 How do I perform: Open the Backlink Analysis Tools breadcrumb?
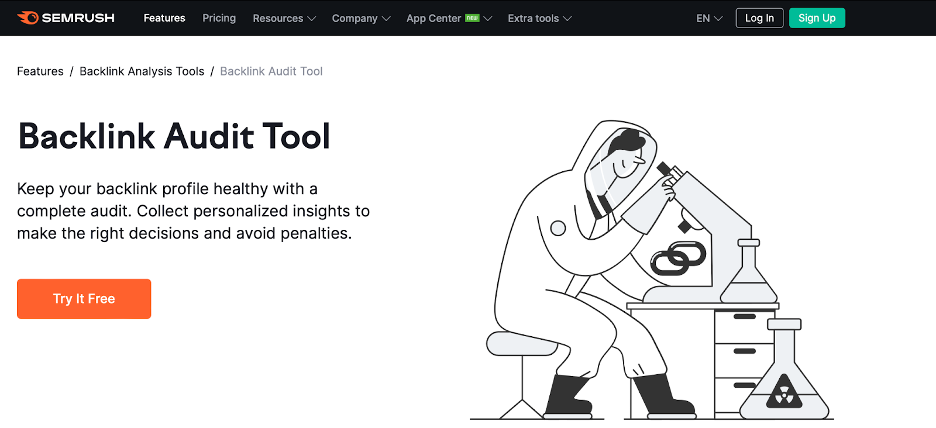tap(142, 71)
